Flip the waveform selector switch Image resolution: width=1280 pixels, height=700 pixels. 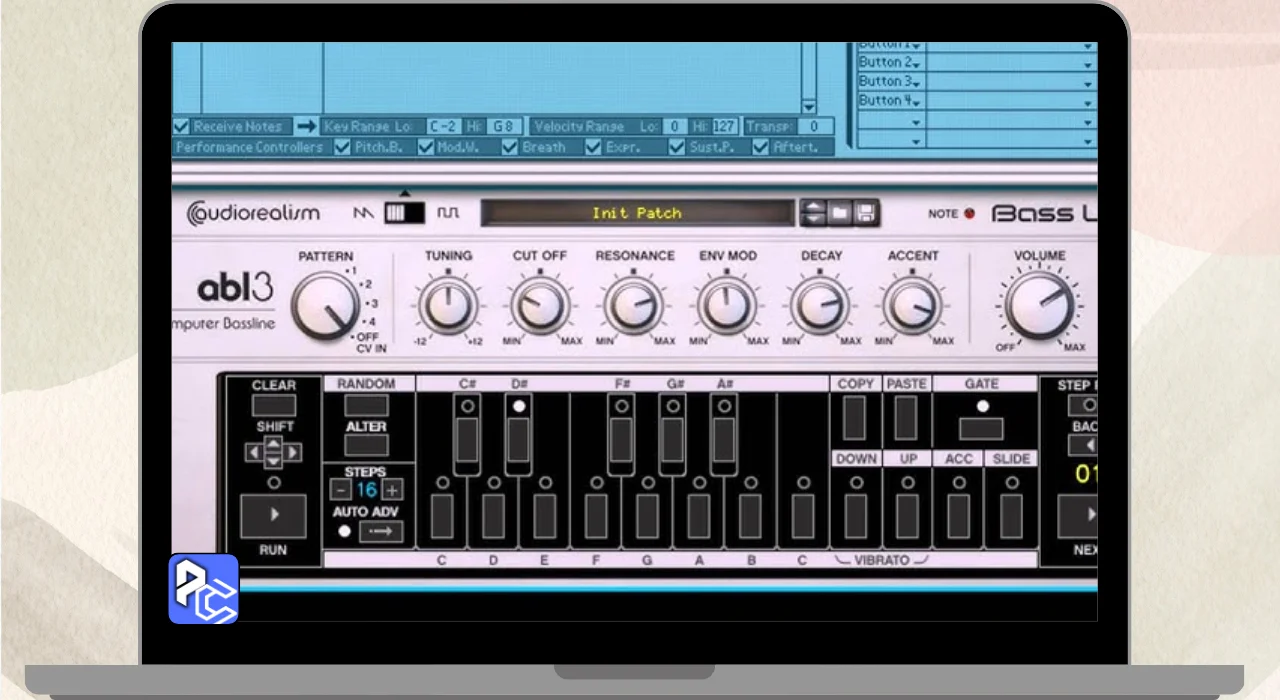[x=404, y=213]
